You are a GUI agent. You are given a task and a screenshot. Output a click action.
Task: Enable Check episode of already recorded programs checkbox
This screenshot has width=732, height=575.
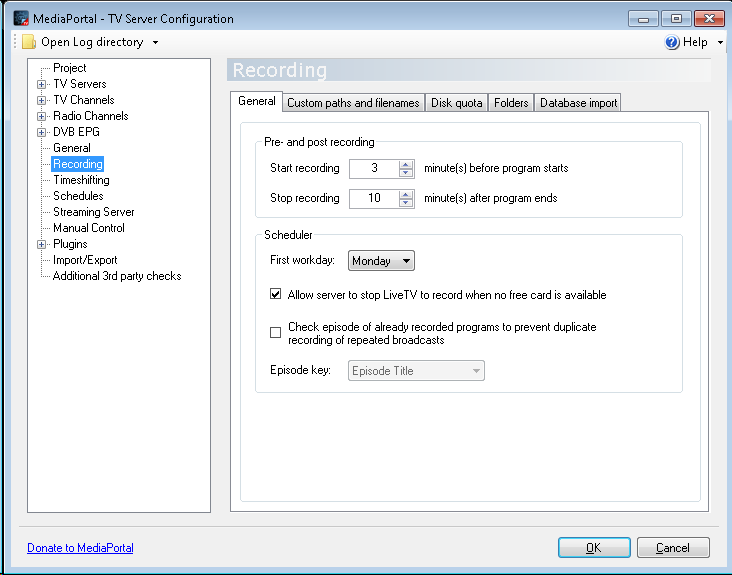275,332
